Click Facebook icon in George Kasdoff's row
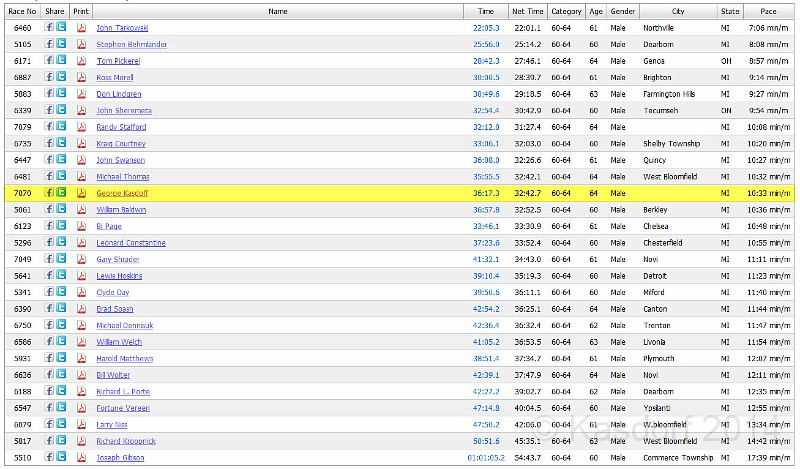This screenshot has width=800, height=469. pos(50,193)
